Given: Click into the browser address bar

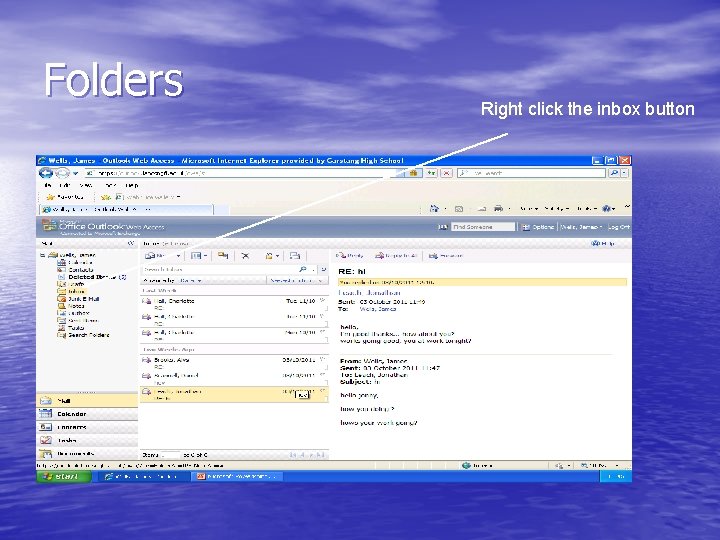Looking at the screenshot, I should coord(241,173).
